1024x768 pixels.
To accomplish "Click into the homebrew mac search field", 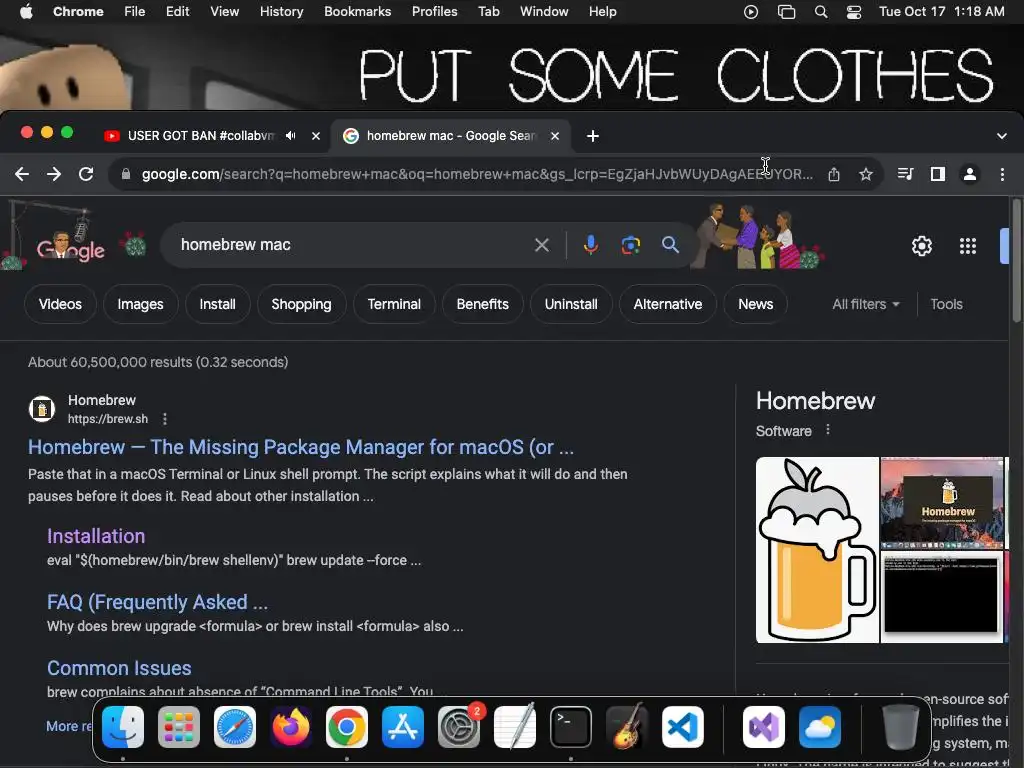I will click(x=353, y=245).
